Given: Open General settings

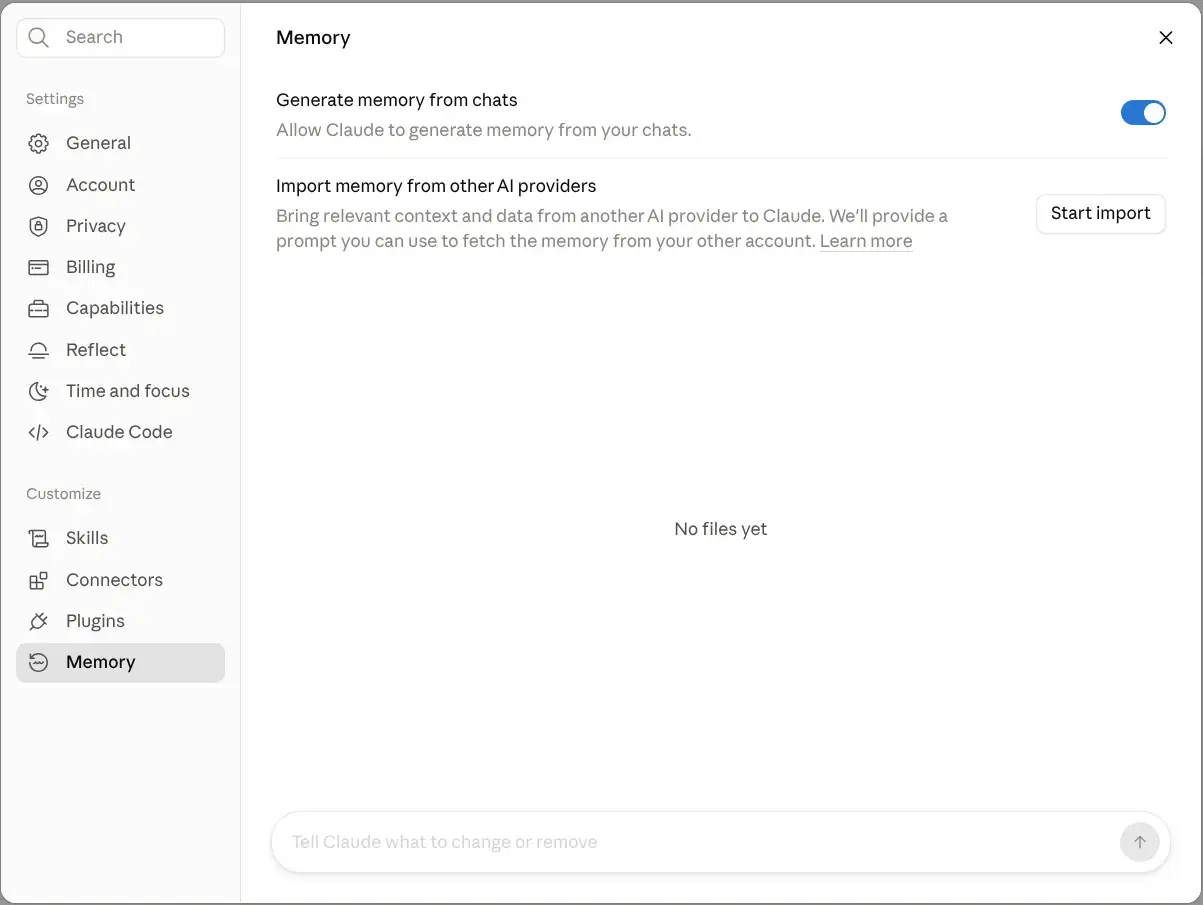Looking at the screenshot, I should click(x=120, y=143).
